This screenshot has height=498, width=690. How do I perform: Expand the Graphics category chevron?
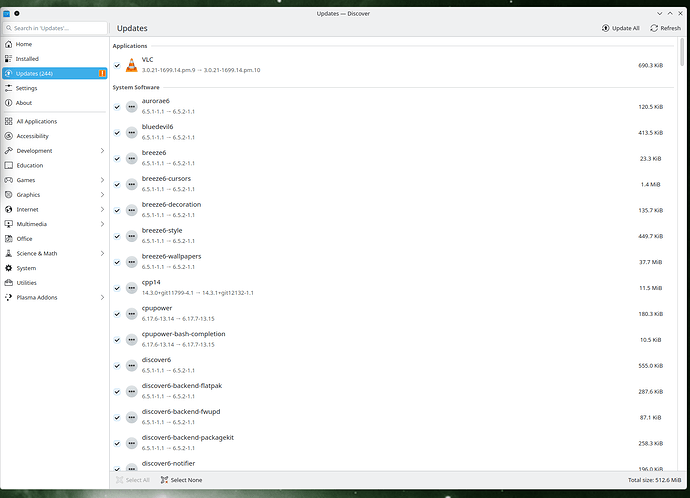[102, 194]
